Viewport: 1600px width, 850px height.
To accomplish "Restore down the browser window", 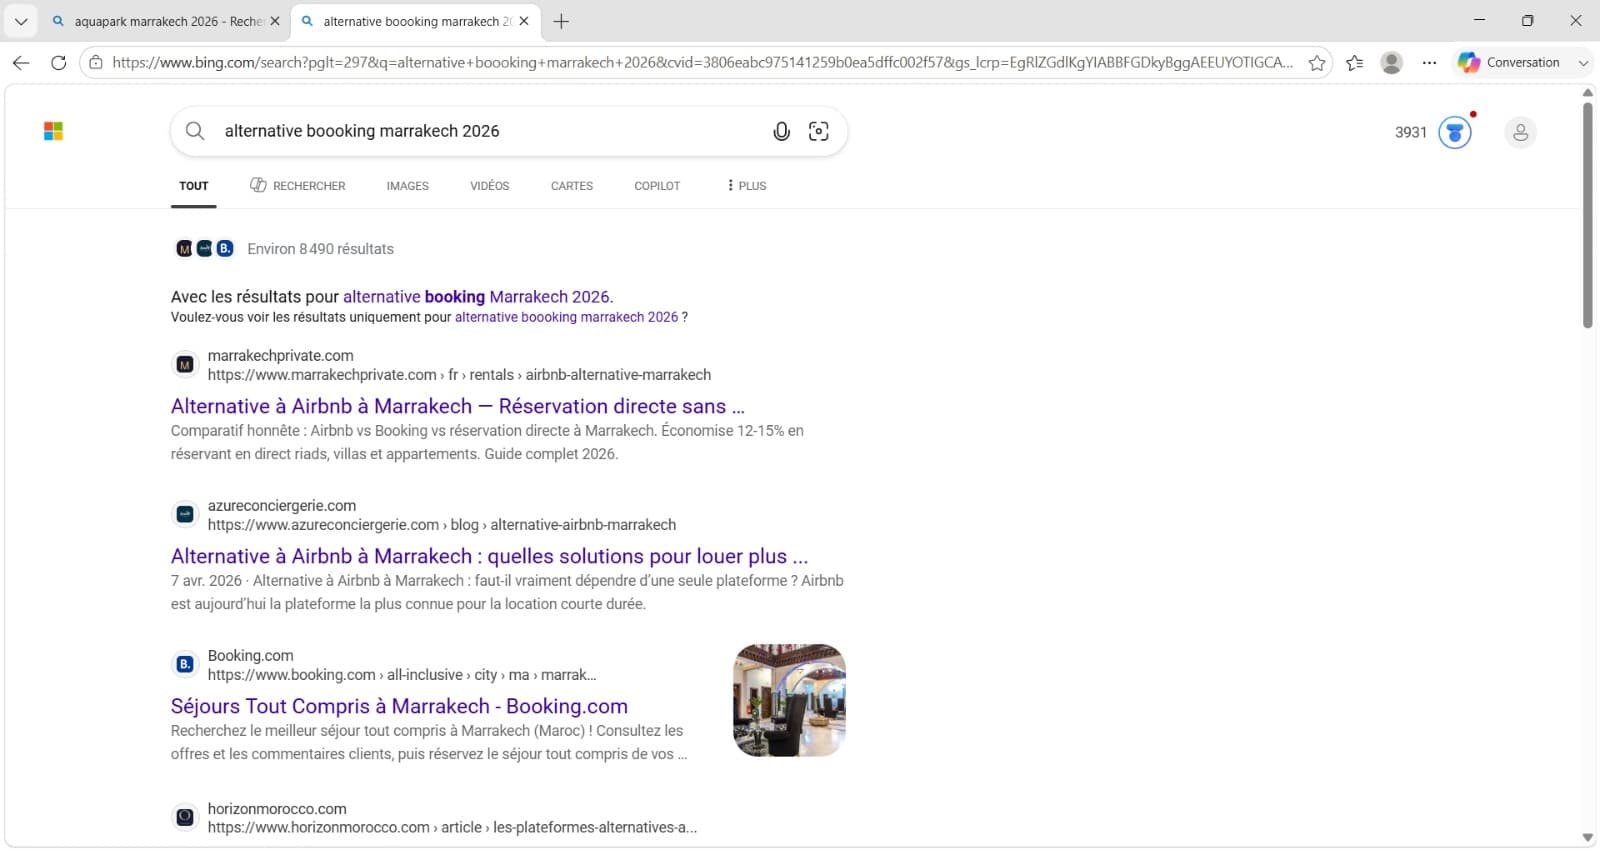I will pyautogui.click(x=1527, y=21).
